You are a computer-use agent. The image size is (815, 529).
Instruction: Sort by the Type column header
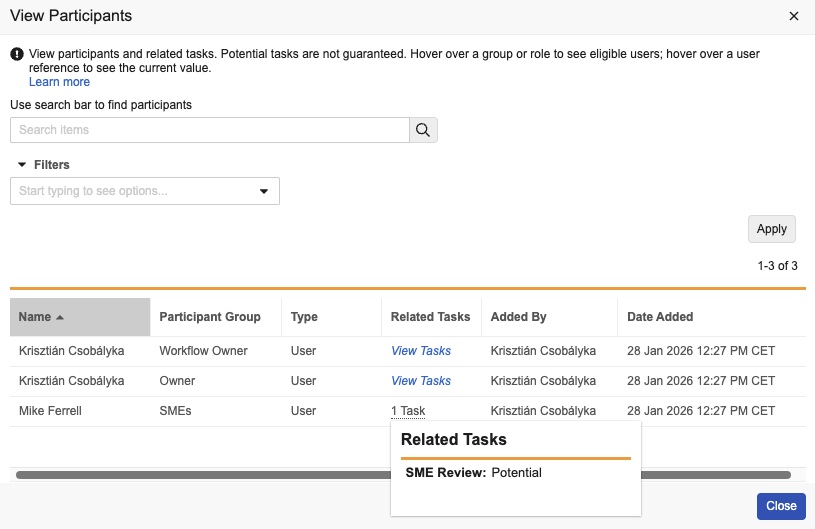coord(304,317)
